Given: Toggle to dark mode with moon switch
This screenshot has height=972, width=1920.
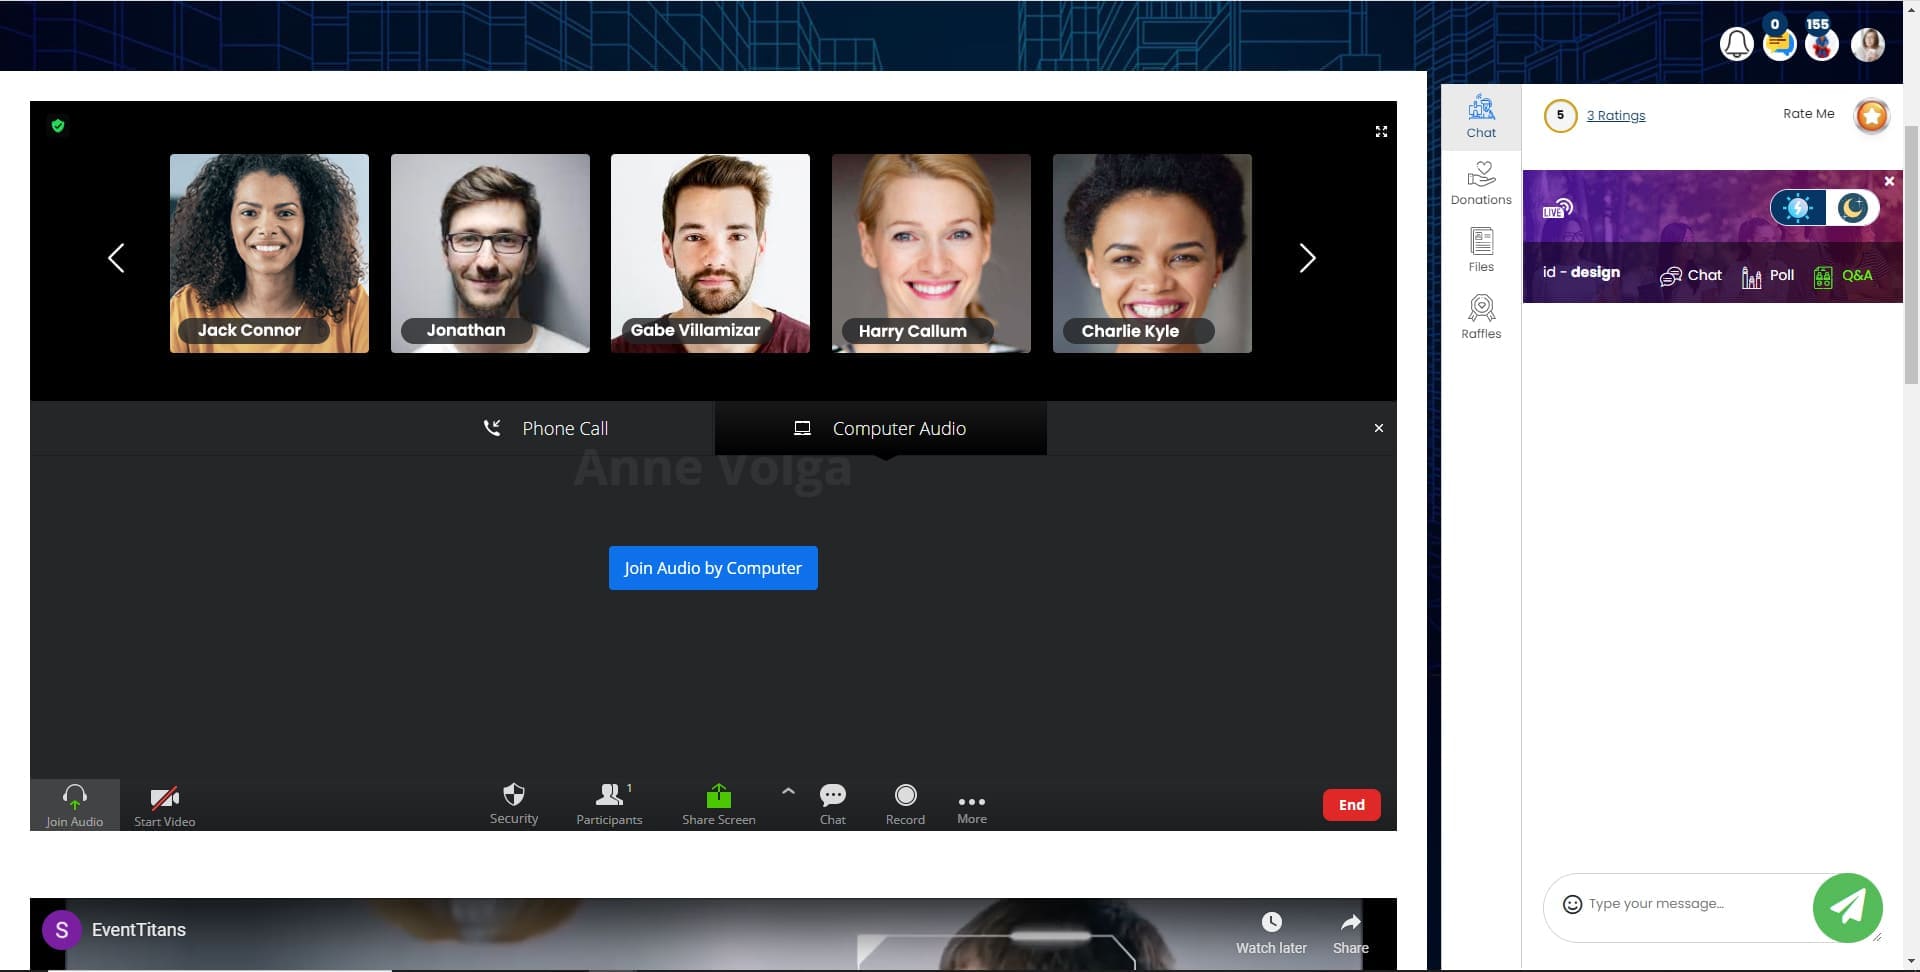Looking at the screenshot, I should [1850, 207].
